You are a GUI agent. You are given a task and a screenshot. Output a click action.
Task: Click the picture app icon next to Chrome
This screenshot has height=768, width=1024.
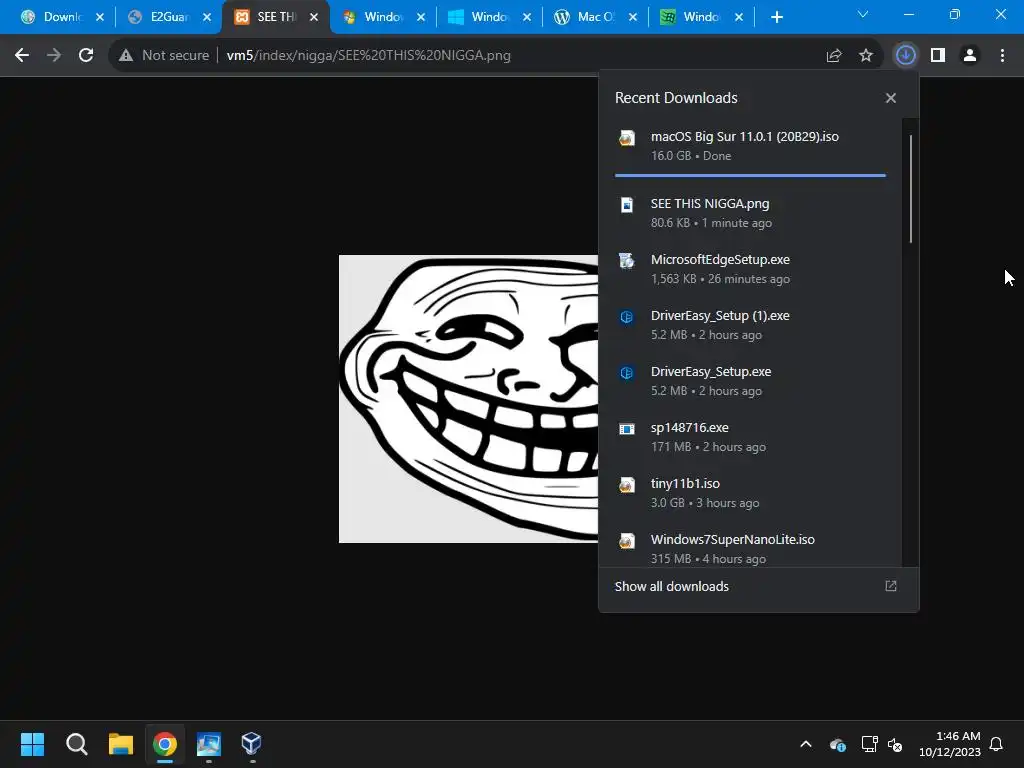209,744
